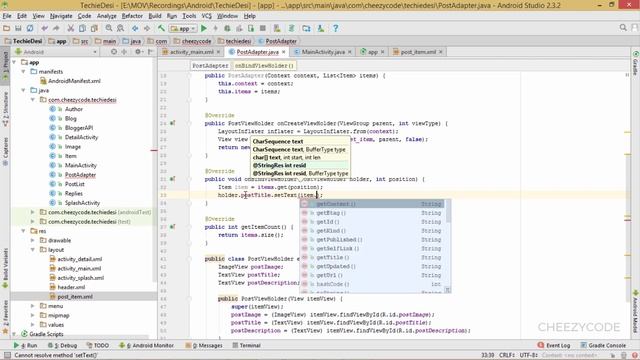This screenshot has width=640, height=360.
Task: Open the Terminal tool window
Action: 247,345
